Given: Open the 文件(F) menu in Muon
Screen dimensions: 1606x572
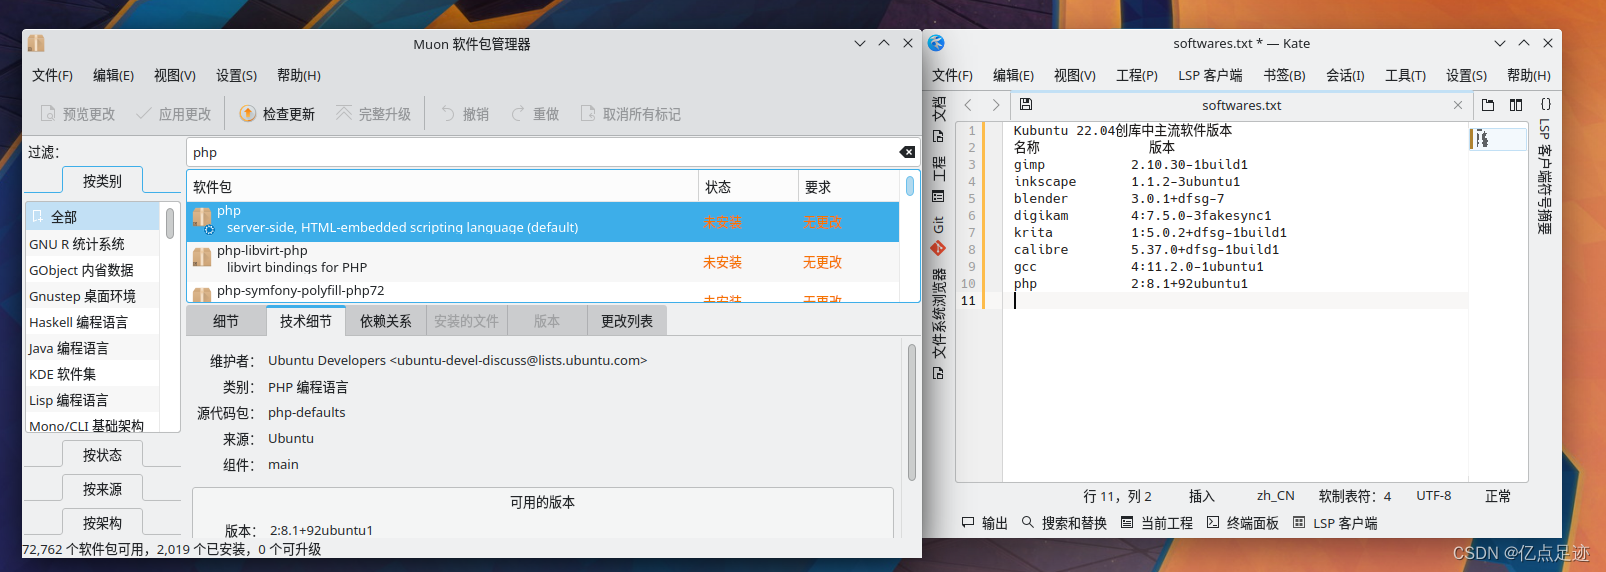Looking at the screenshot, I should (52, 75).
